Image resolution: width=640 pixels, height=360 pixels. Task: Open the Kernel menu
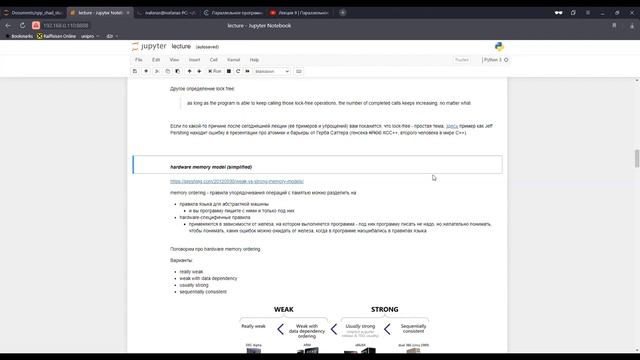click(233, 60)
